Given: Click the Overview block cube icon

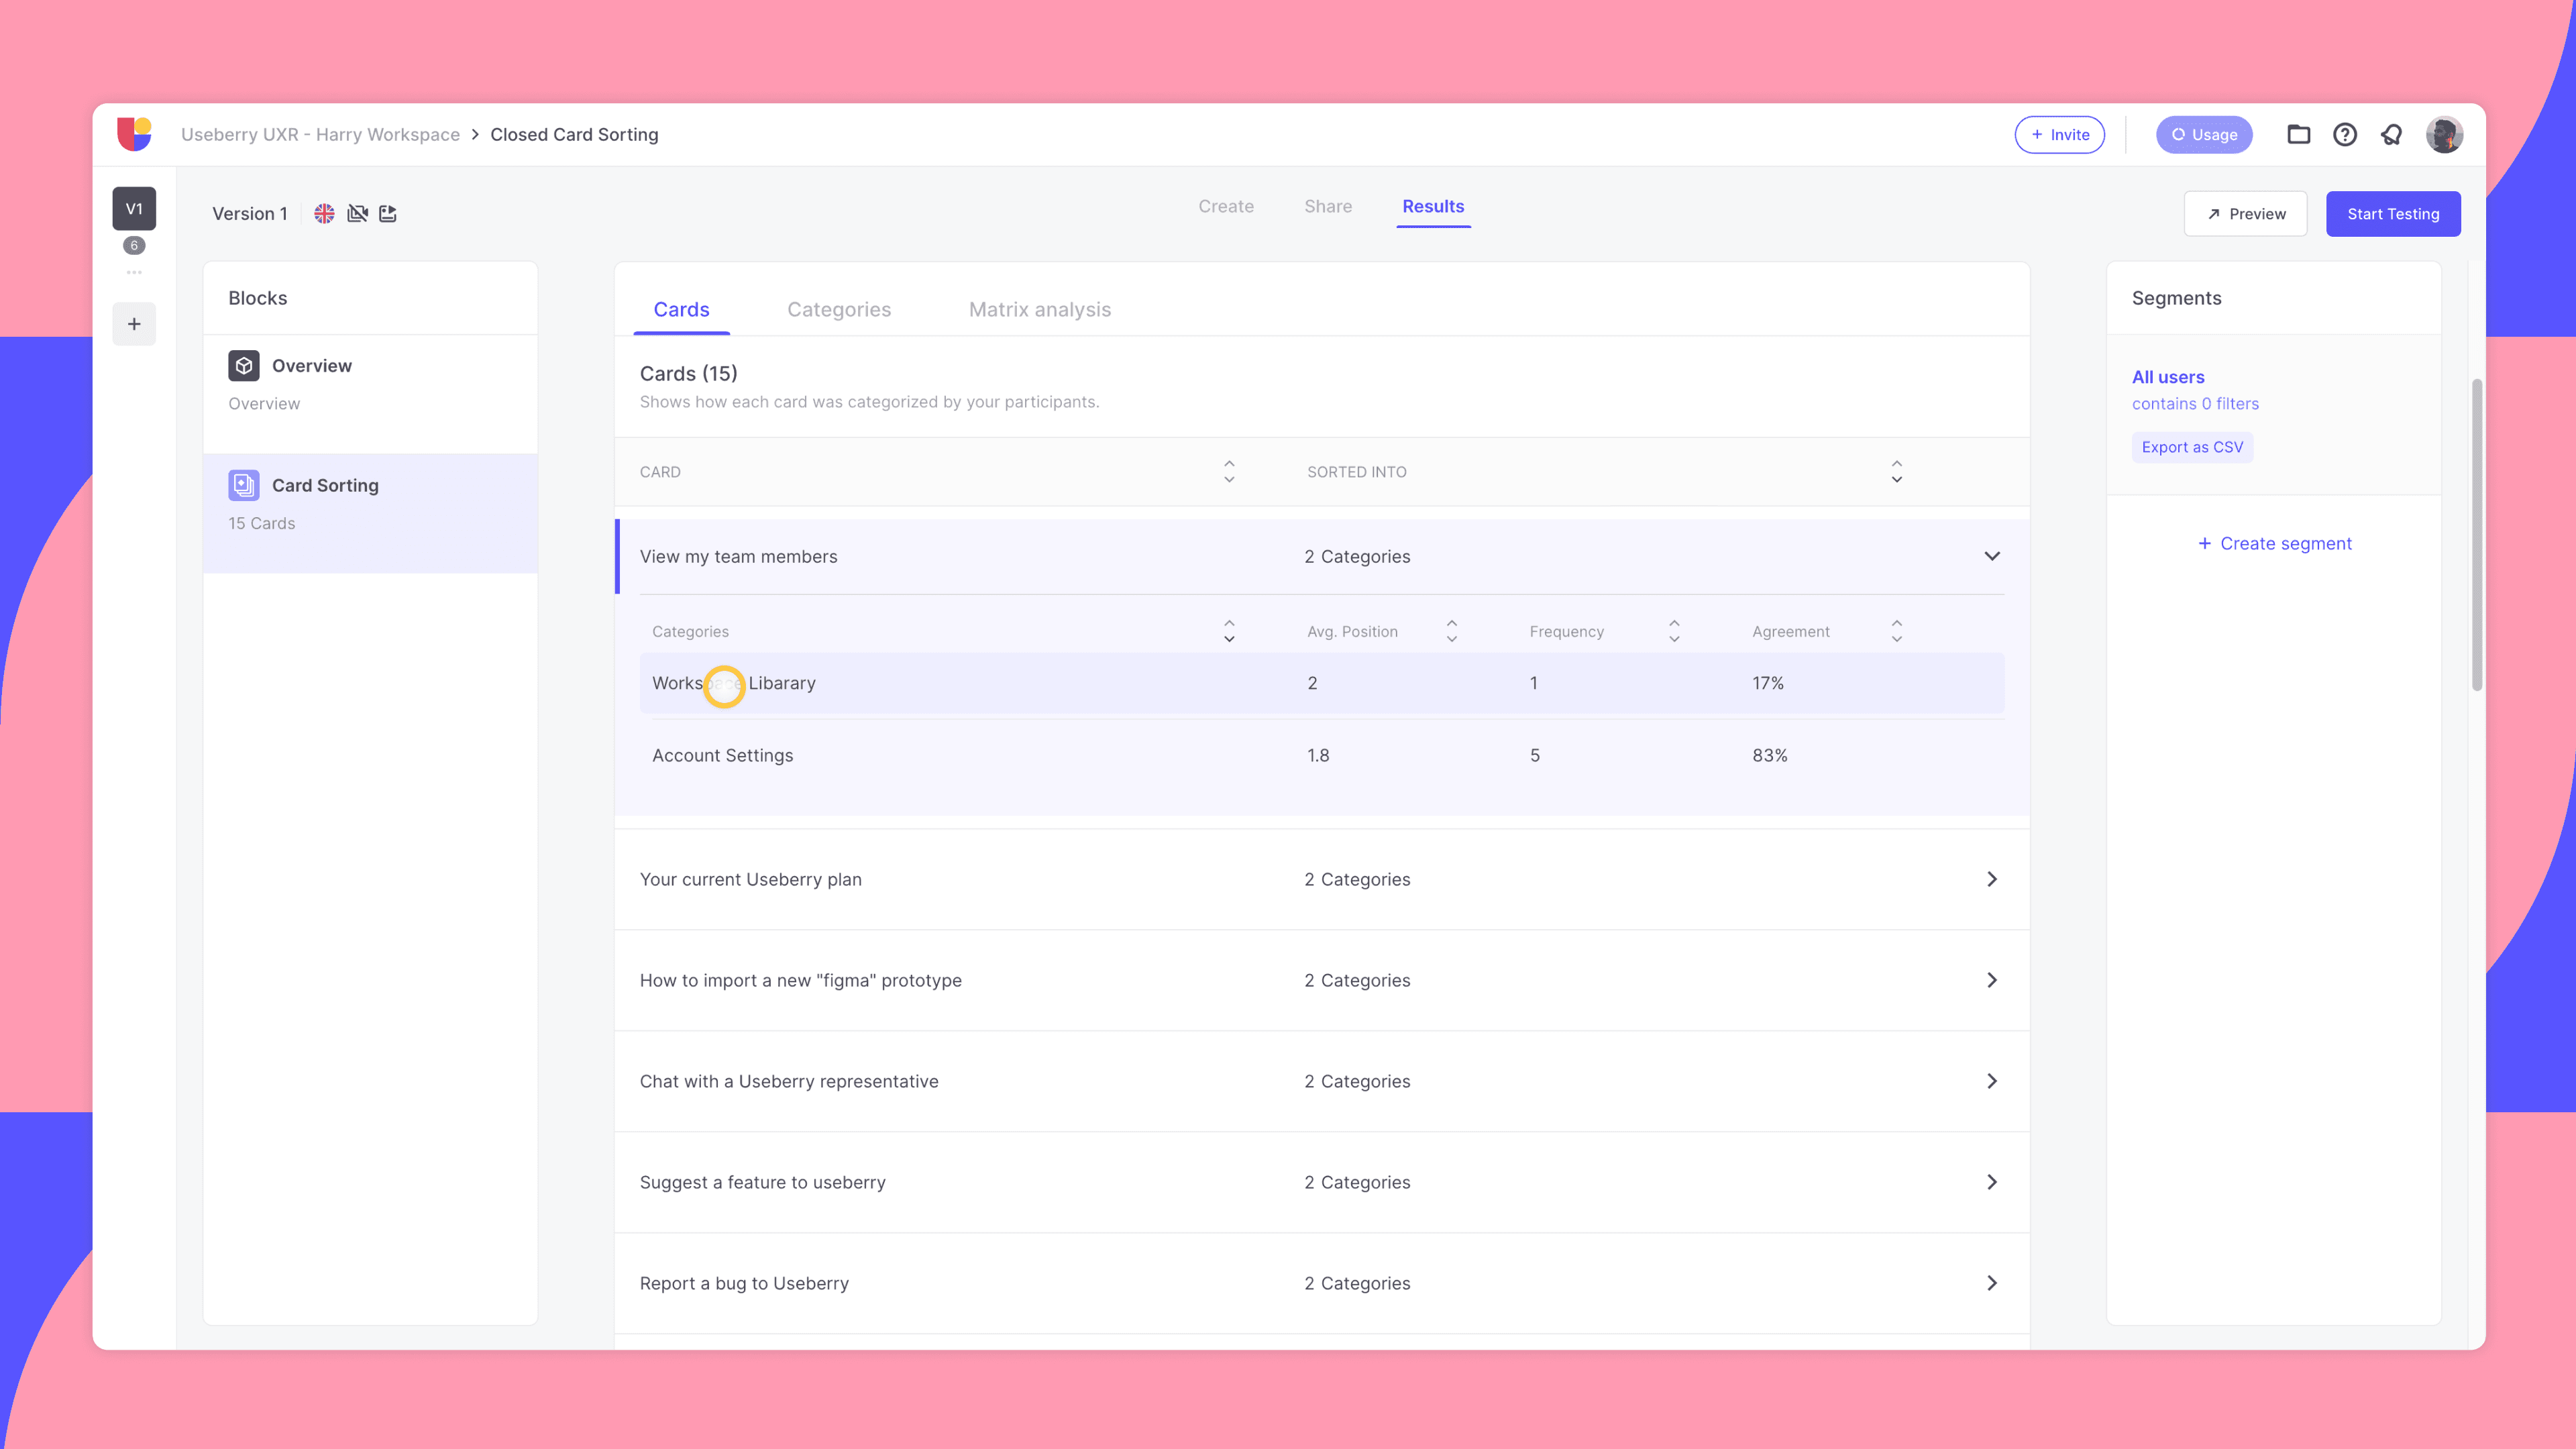Looking at the screenshot, I should point(243,365).
